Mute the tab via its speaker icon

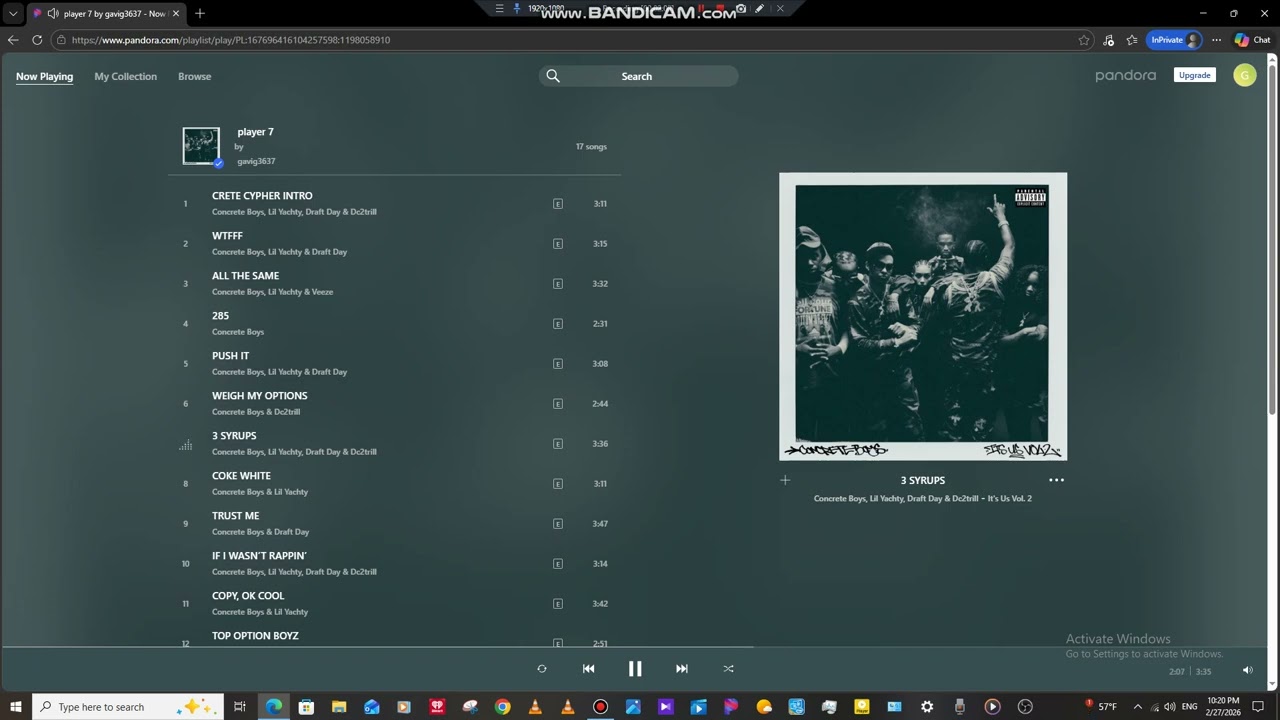52,13
